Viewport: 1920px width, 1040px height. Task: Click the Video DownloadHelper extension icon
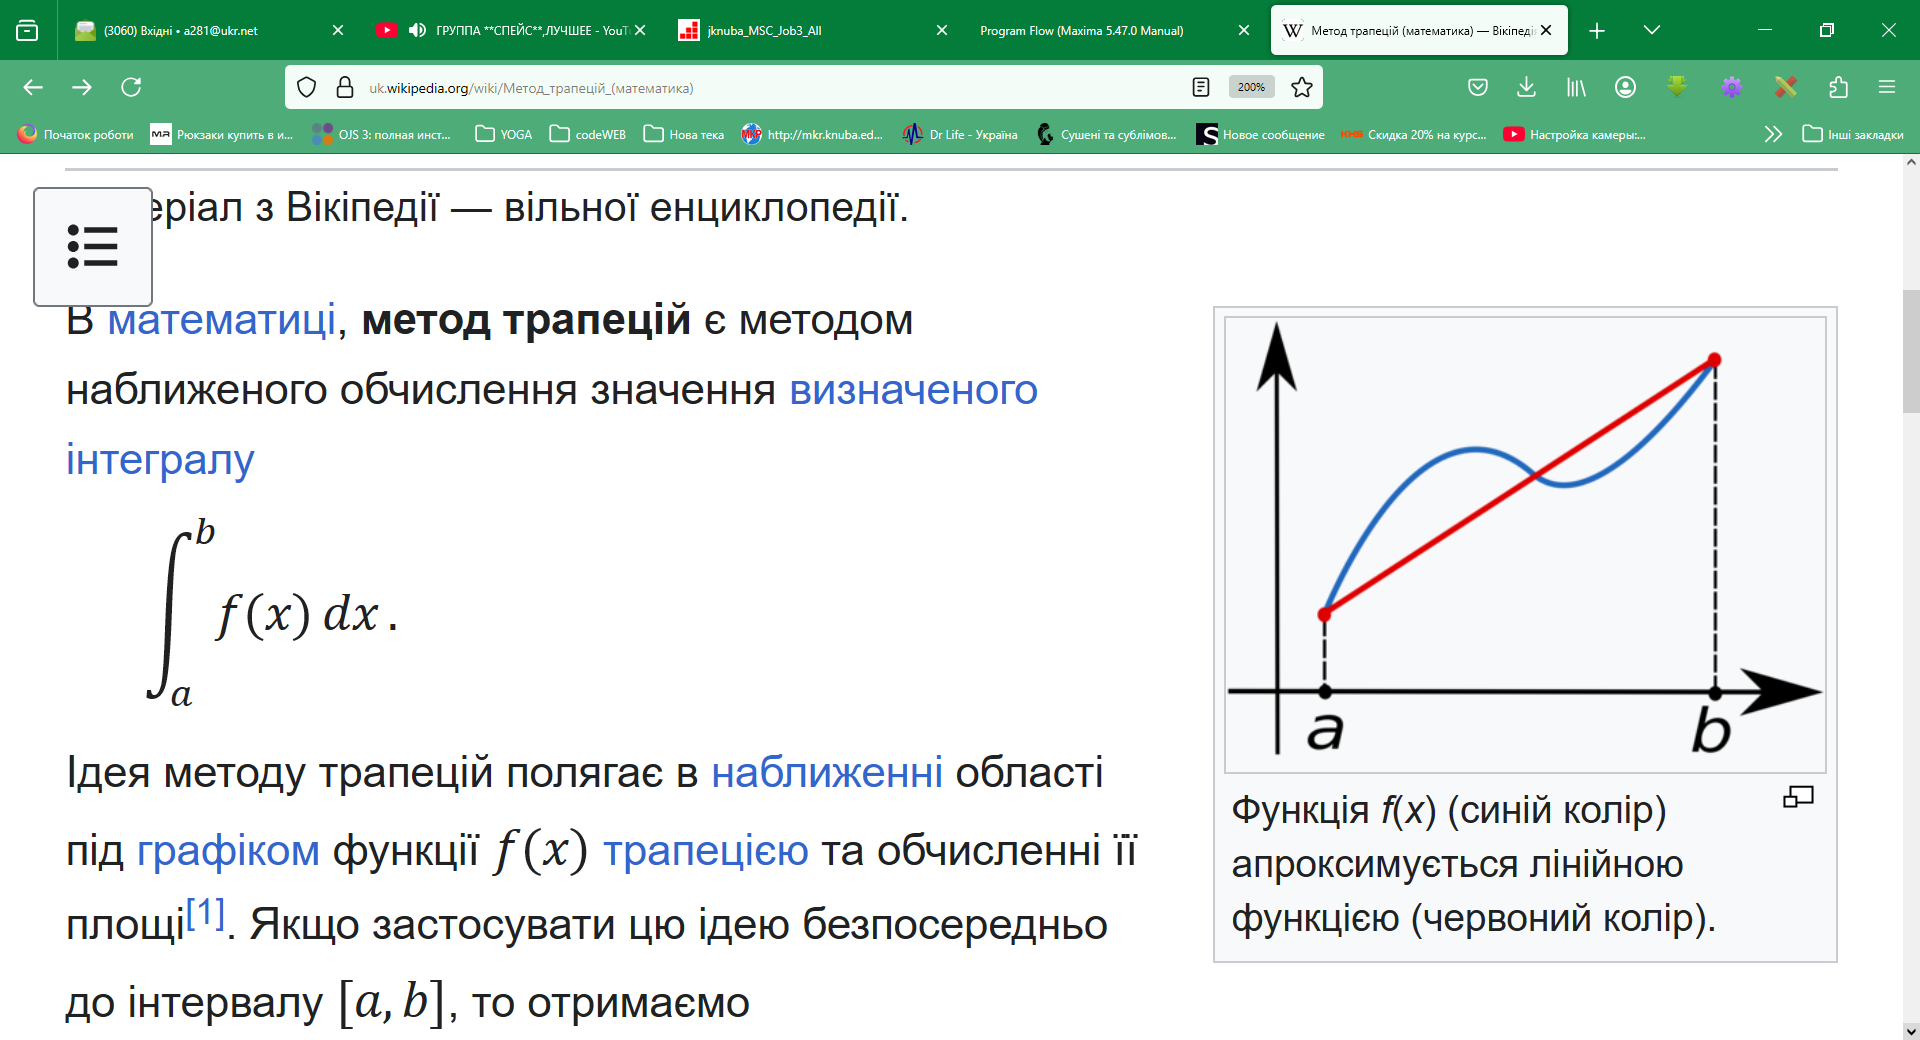pyautogui.click(x=1677, y=87)
